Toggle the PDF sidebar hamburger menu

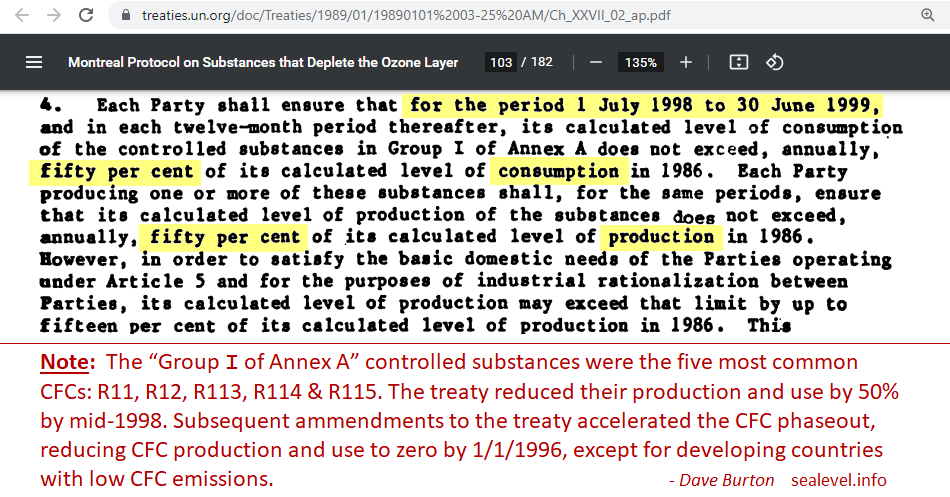(34, 62)
